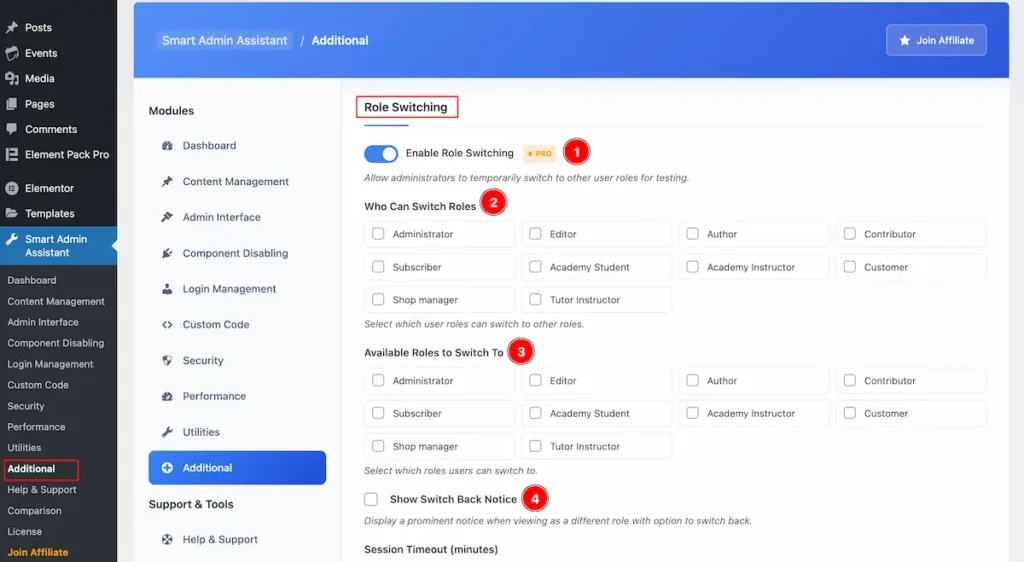Click the Custom Code brackets icon

tap(167, 324)
